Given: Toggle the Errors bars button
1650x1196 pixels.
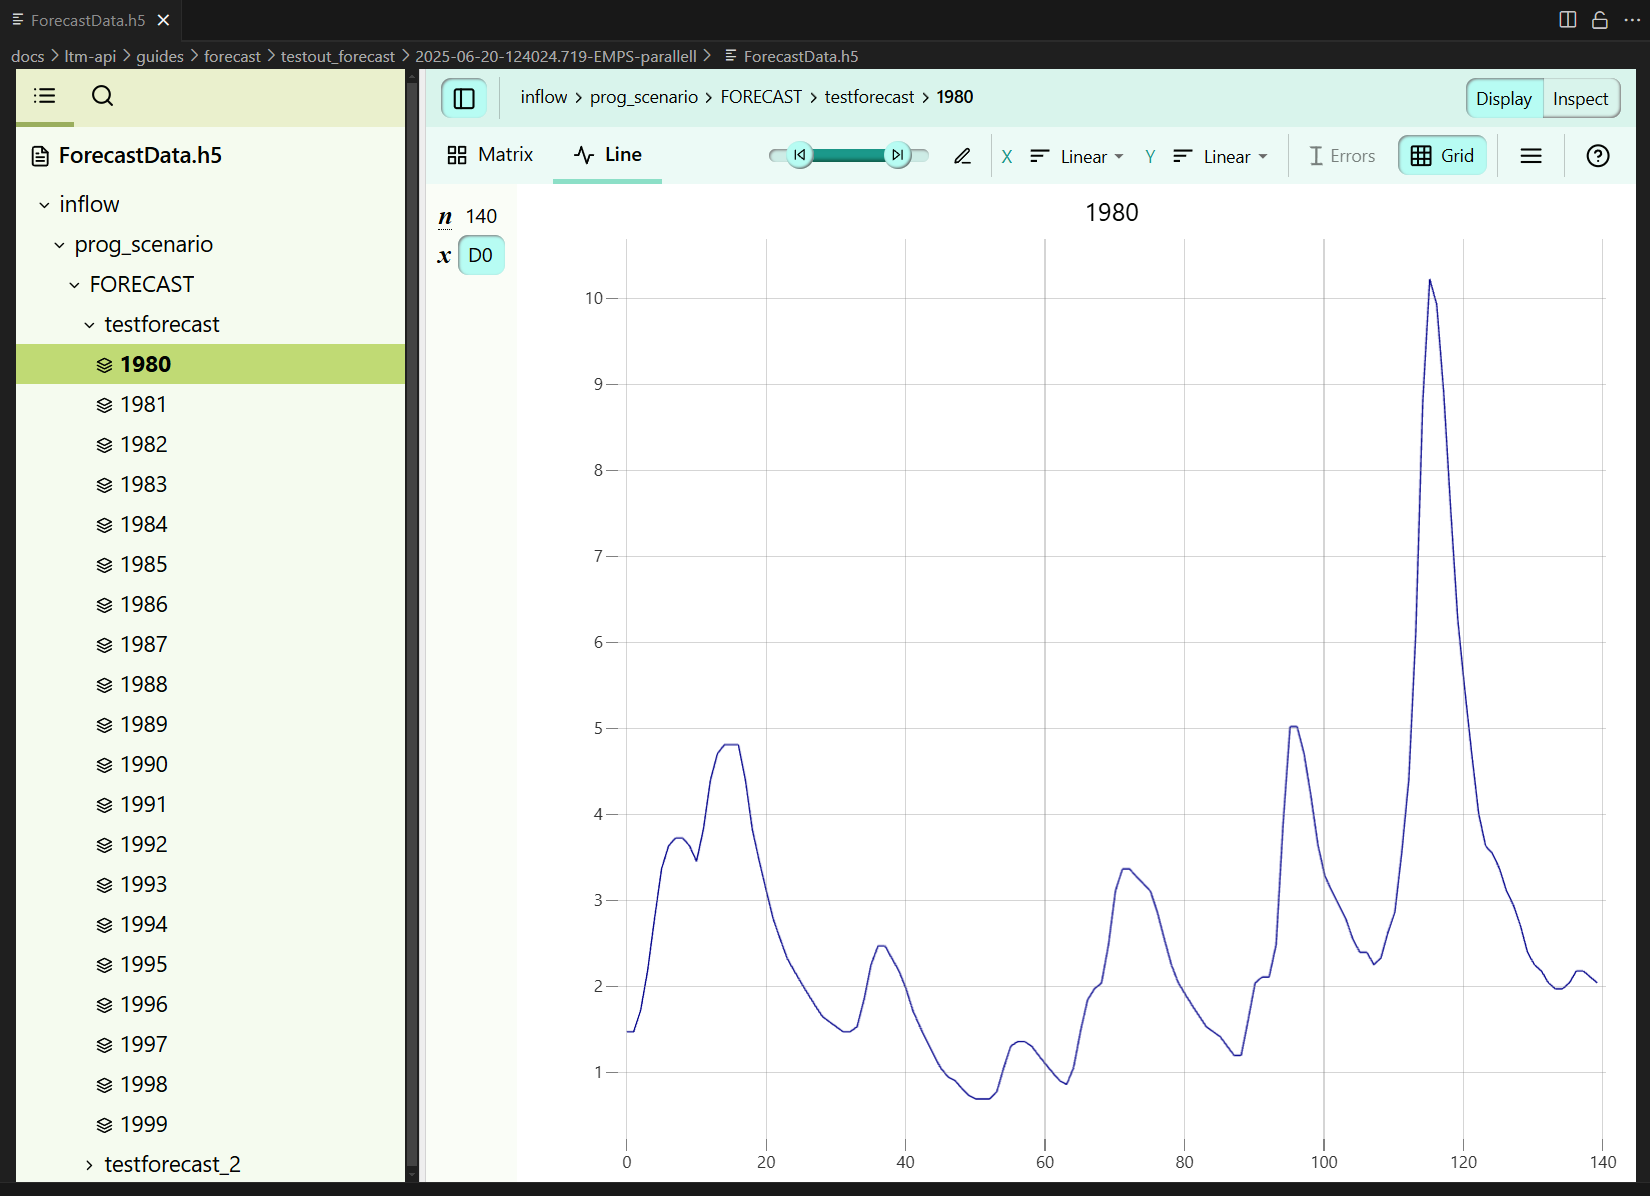Looking at the screenshot, I should 1341,156.
